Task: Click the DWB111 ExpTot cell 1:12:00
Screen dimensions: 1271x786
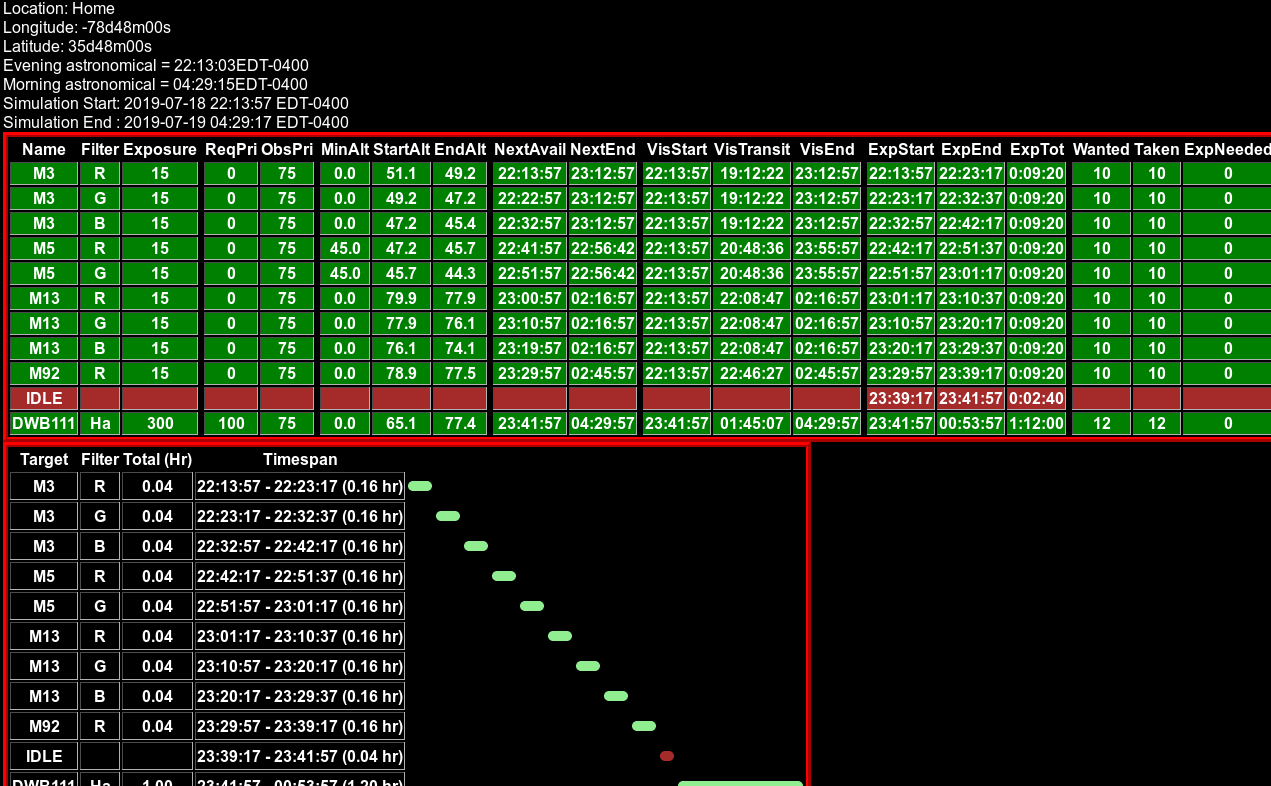Action: tap(1037, 423)
